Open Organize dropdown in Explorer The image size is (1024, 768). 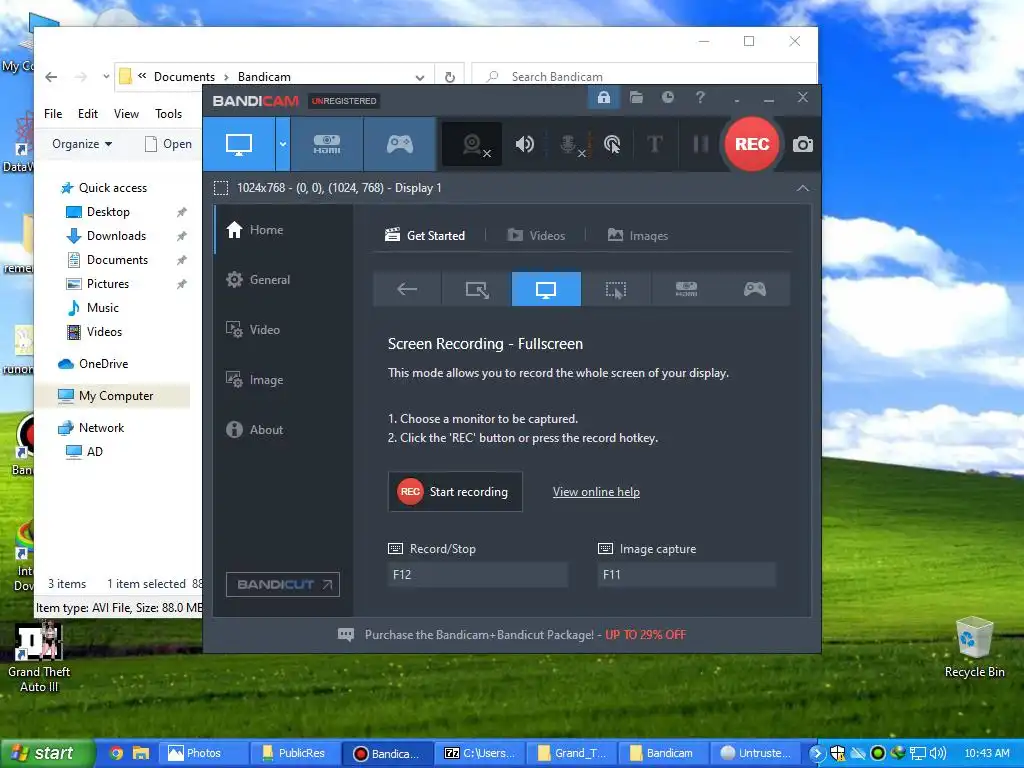tap(82, 144)
